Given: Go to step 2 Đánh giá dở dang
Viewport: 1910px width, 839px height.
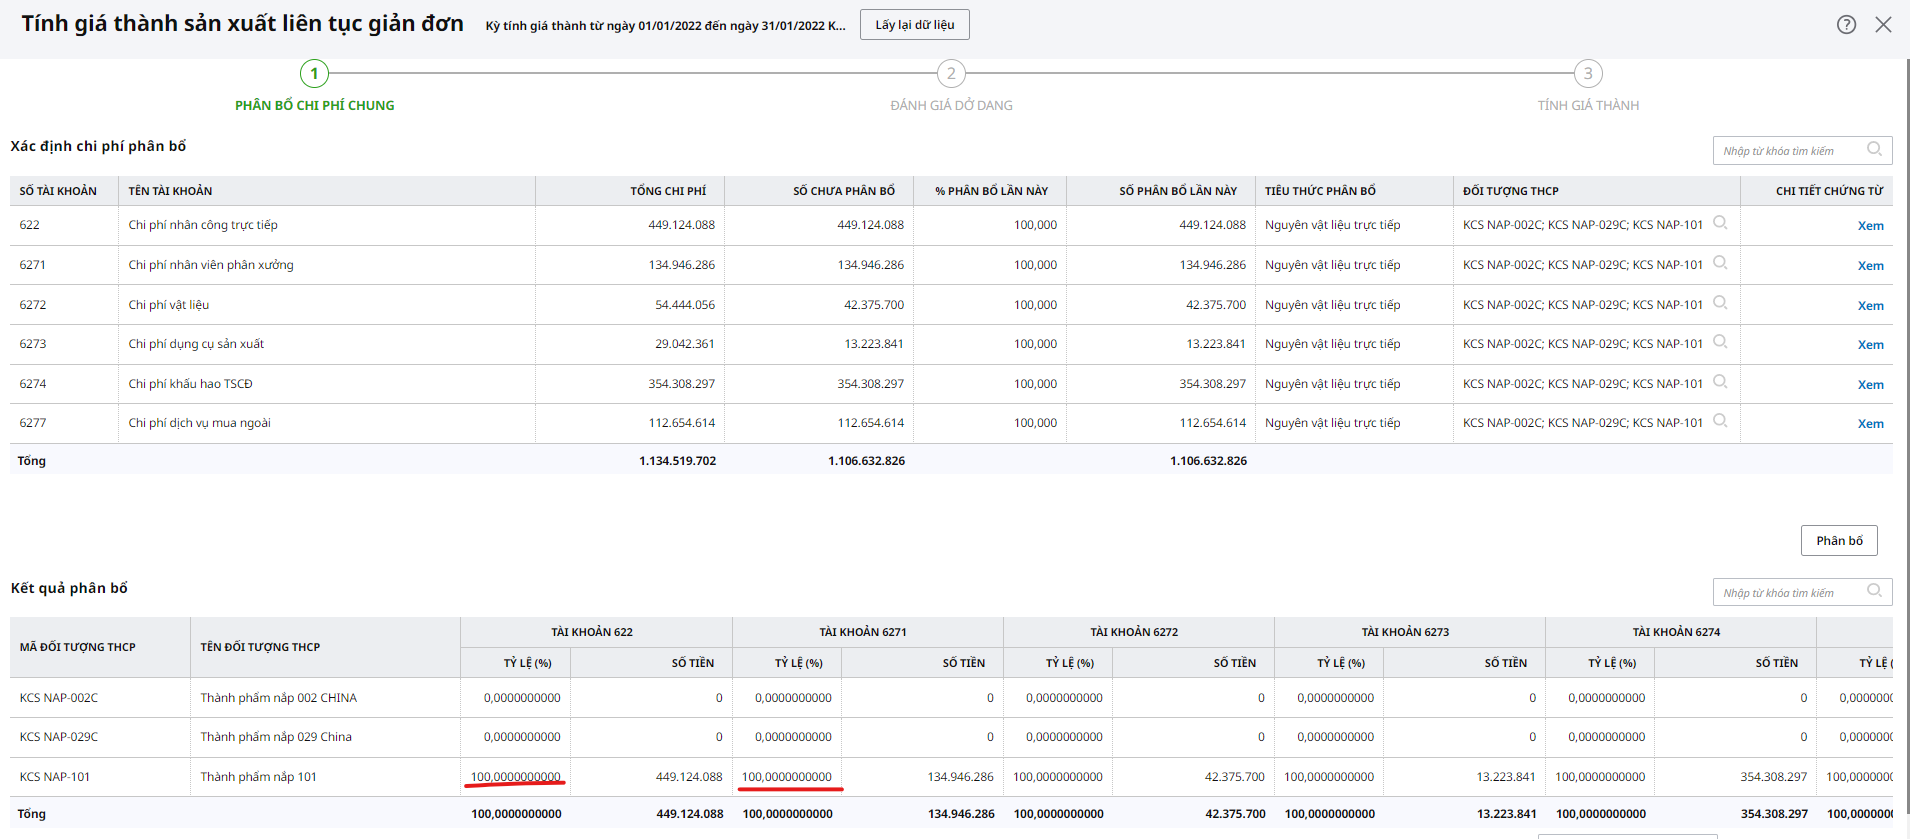Looking at the screenshot, I should [x=951, y=74].
